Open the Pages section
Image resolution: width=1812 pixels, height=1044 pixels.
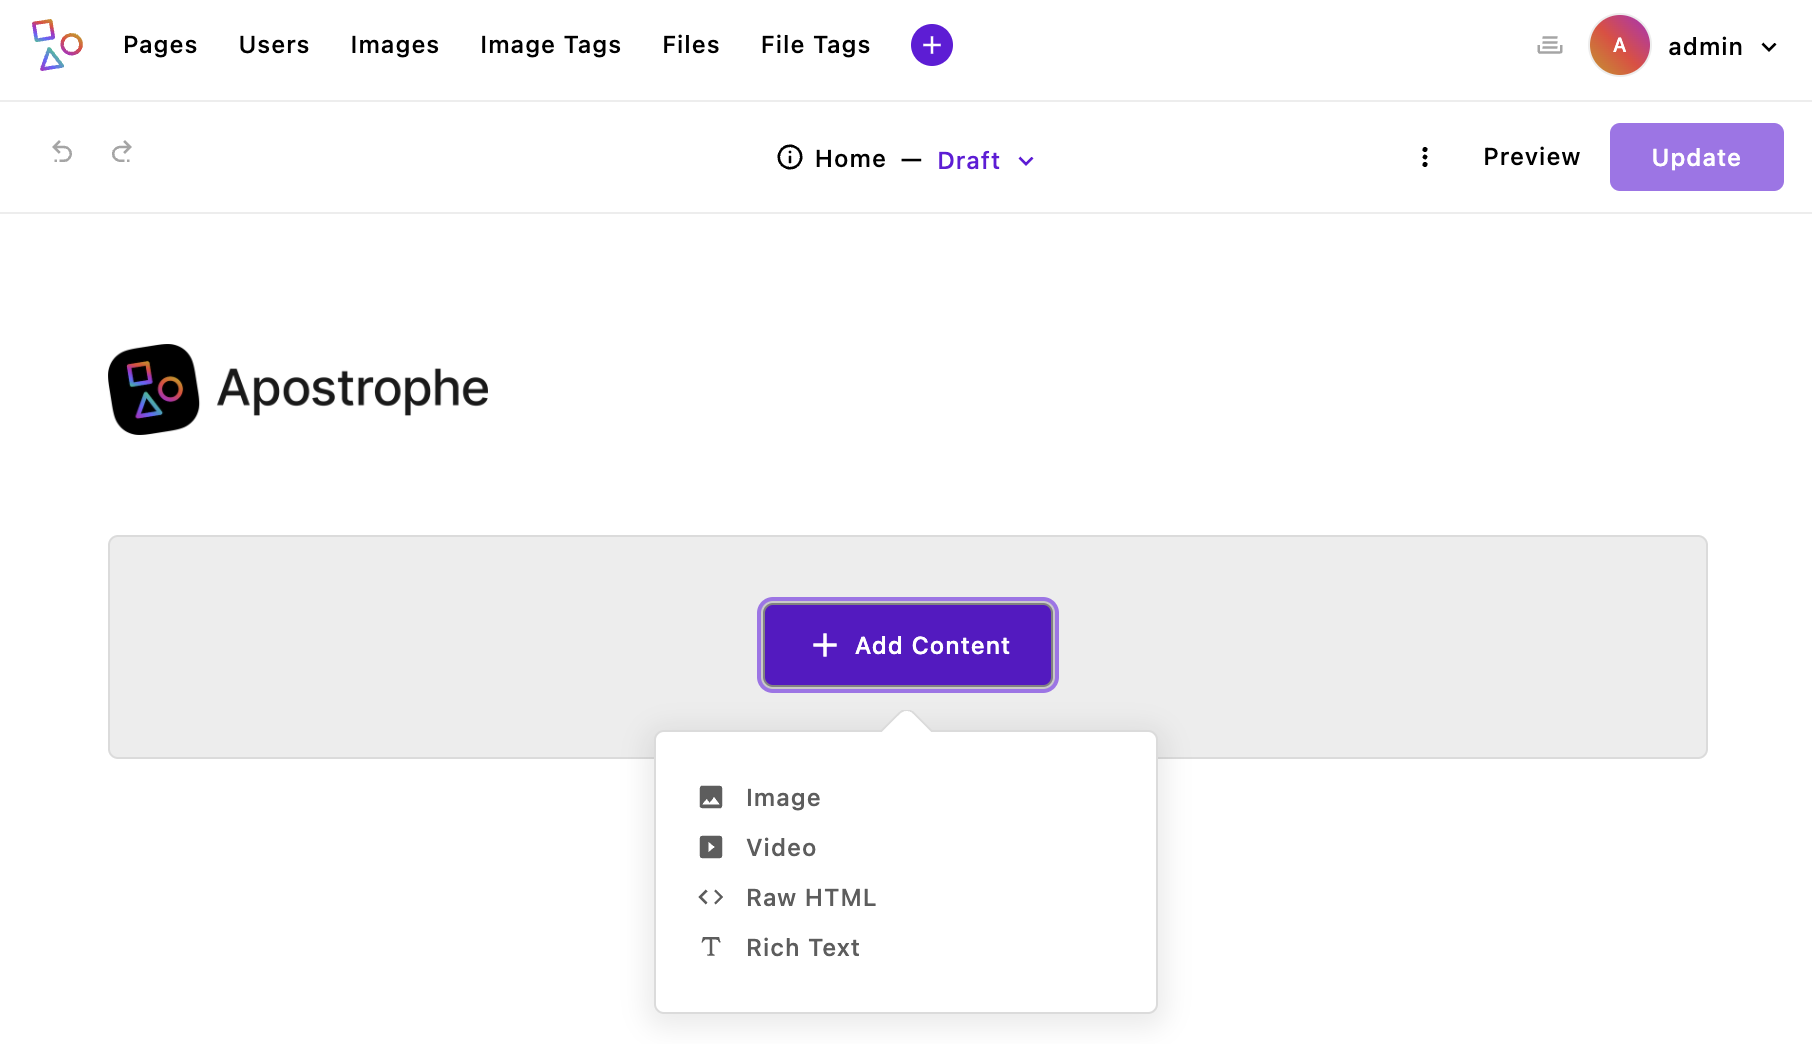(x=160, y=45)
